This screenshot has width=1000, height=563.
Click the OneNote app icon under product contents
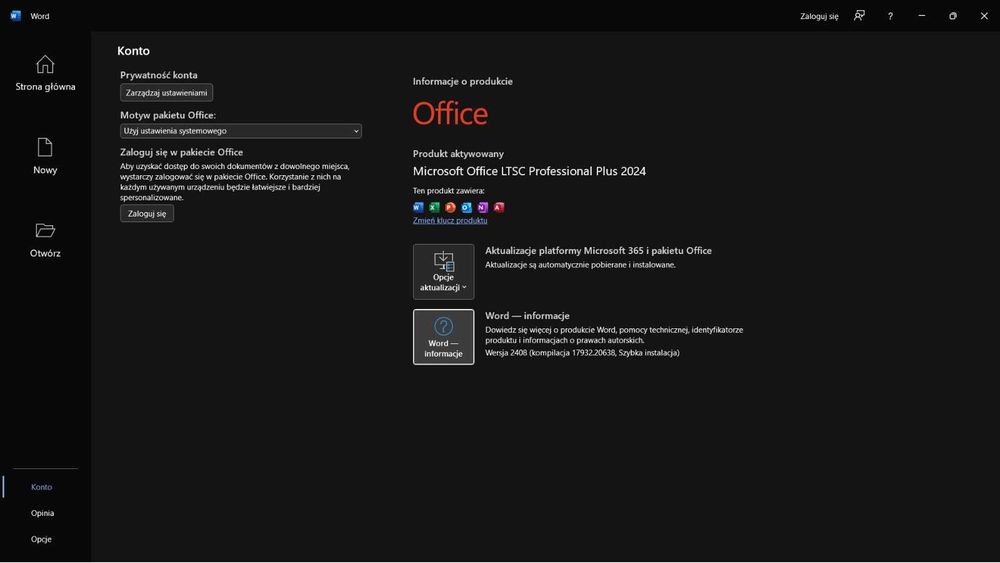[483, 207]
